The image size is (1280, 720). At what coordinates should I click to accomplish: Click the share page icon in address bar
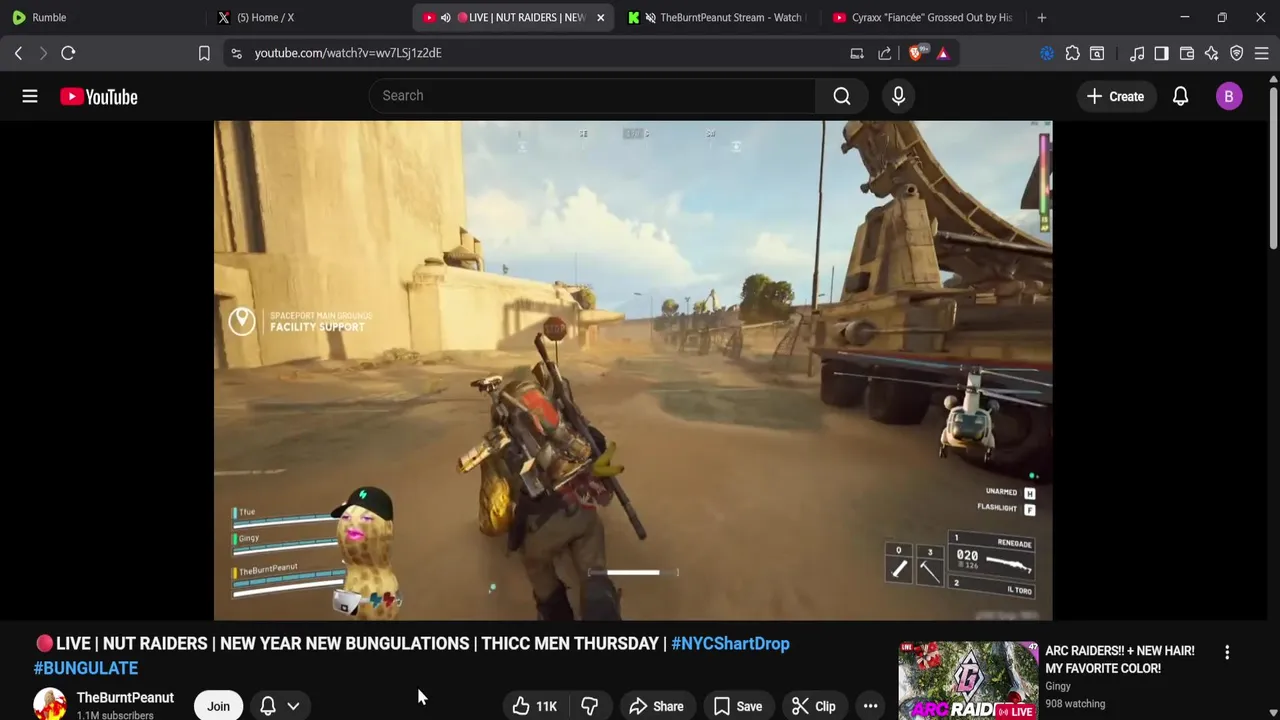[885, 53]
